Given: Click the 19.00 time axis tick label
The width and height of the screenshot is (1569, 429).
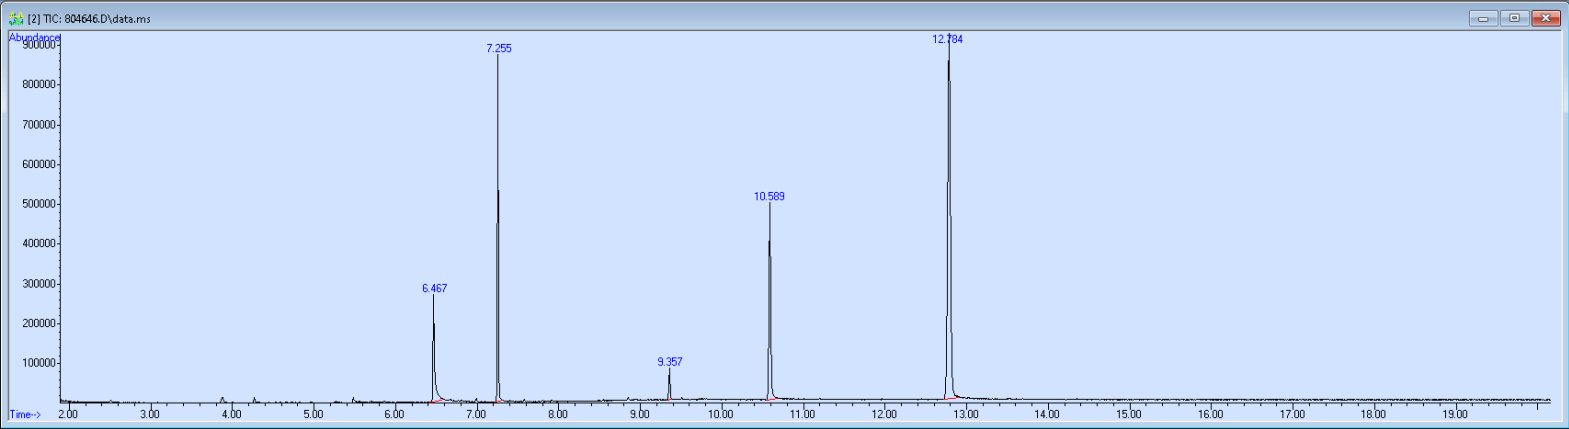Looking at the screenshot, I should (1455, 414).
